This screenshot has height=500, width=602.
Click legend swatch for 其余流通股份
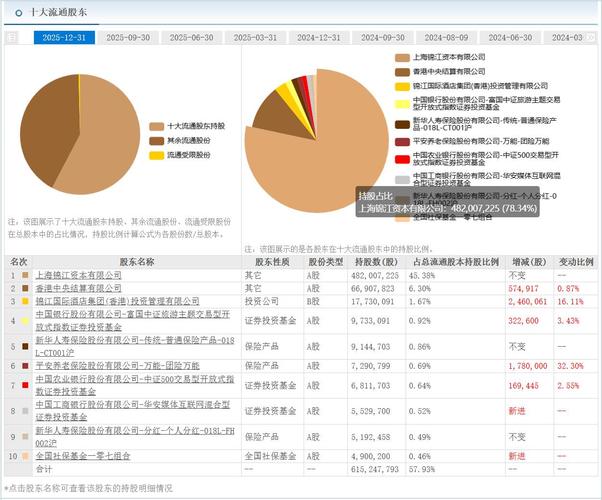tap(157, 141)
